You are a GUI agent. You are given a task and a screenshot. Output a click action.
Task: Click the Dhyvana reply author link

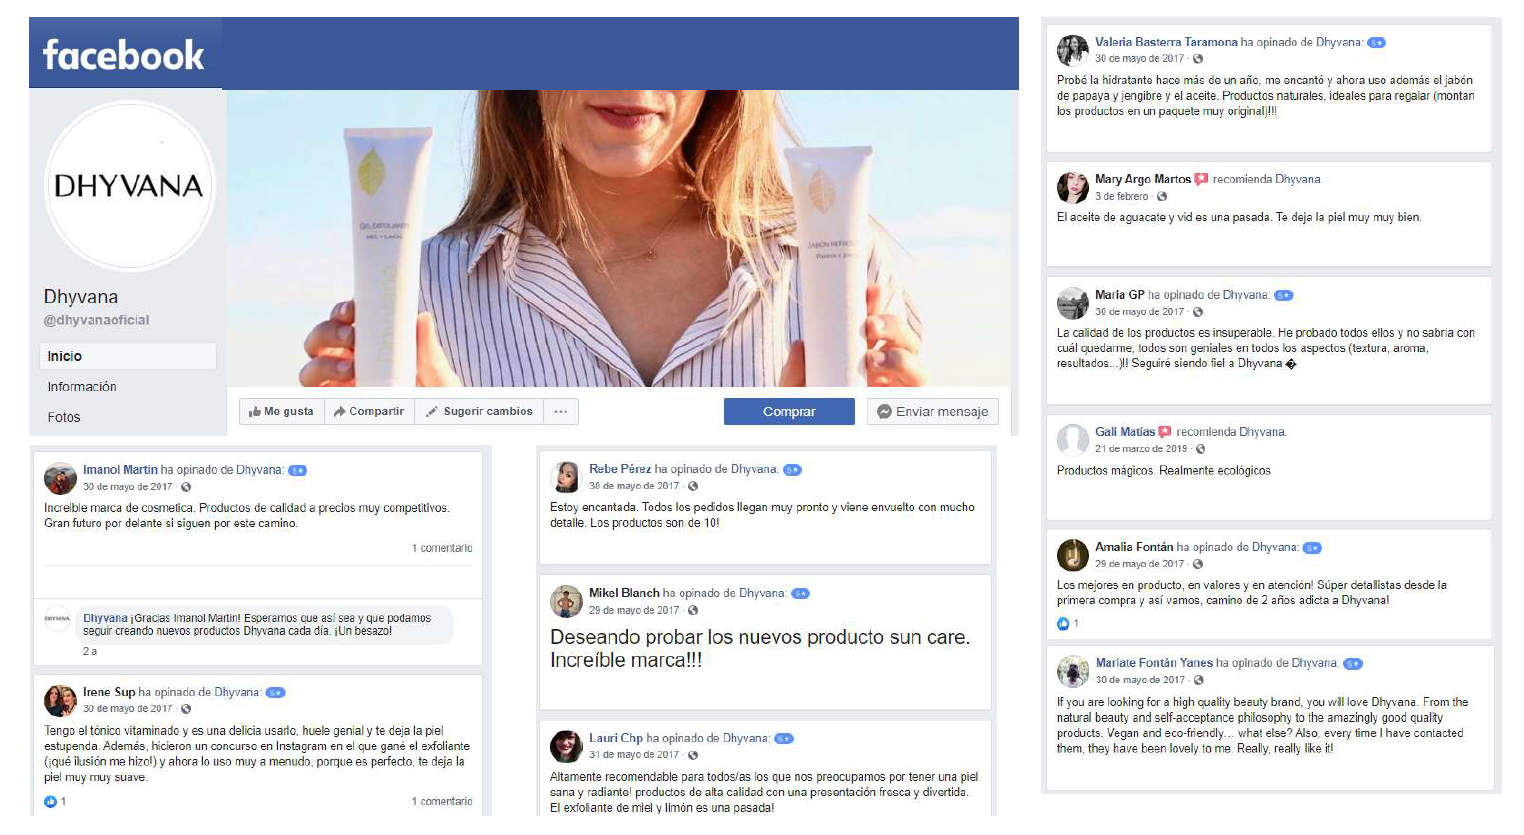coord(105,618)
